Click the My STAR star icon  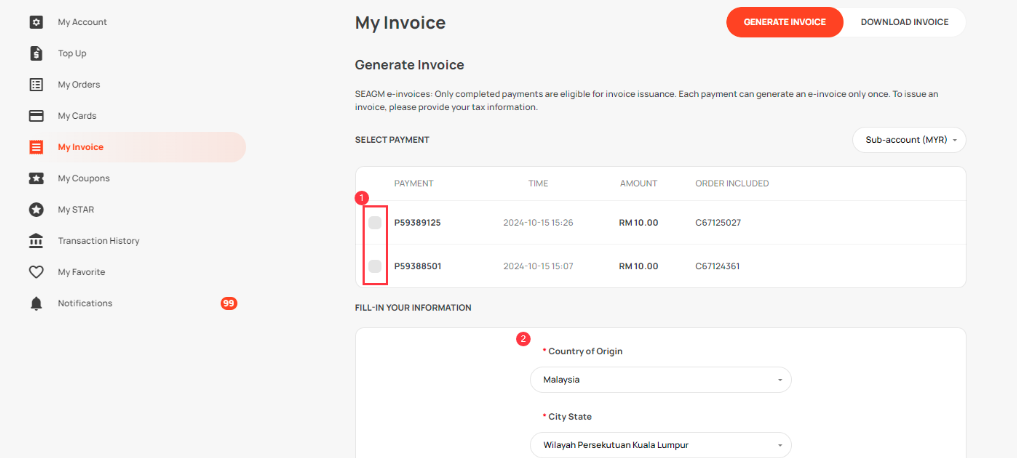click(36, 210)
